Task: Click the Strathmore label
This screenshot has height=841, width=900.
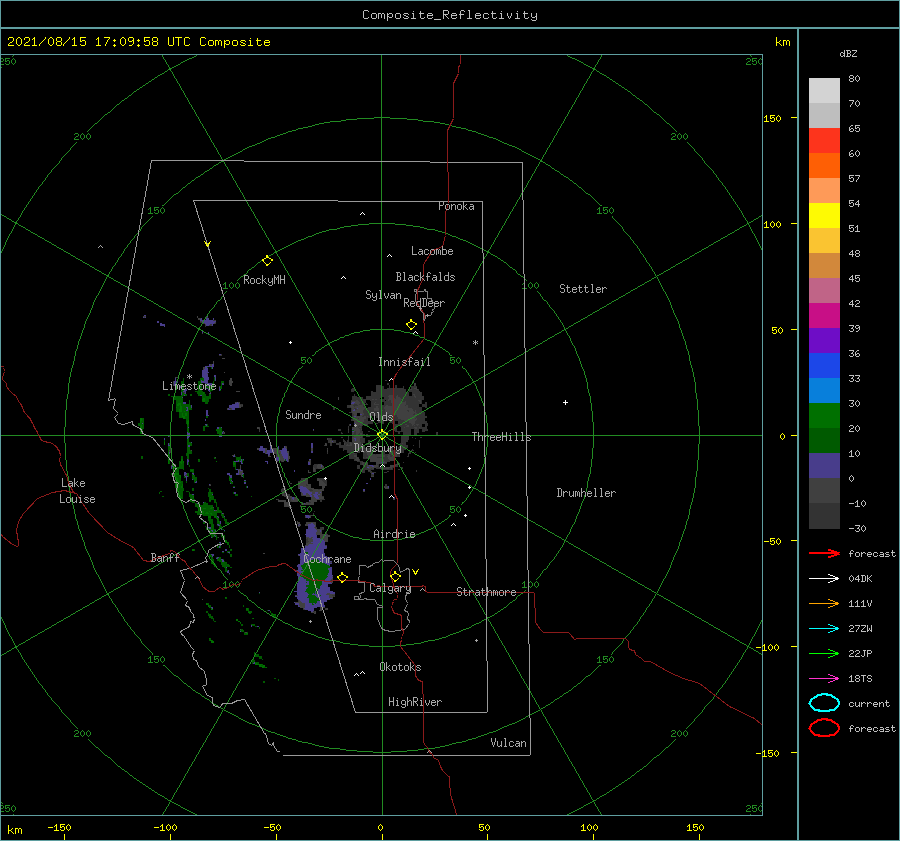Action: (x=486, y=592)
